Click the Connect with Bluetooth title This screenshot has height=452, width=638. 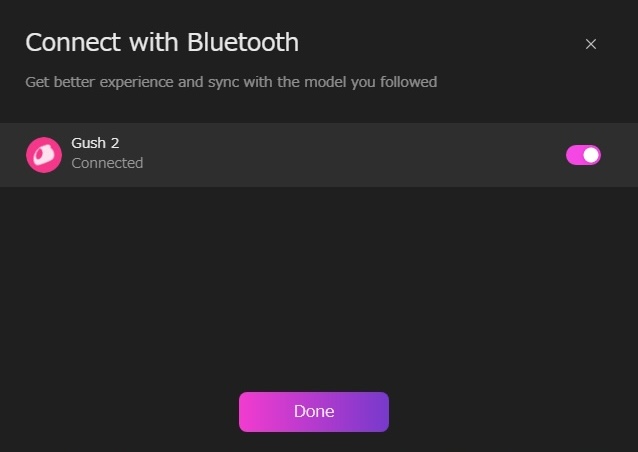pos(161,42)
